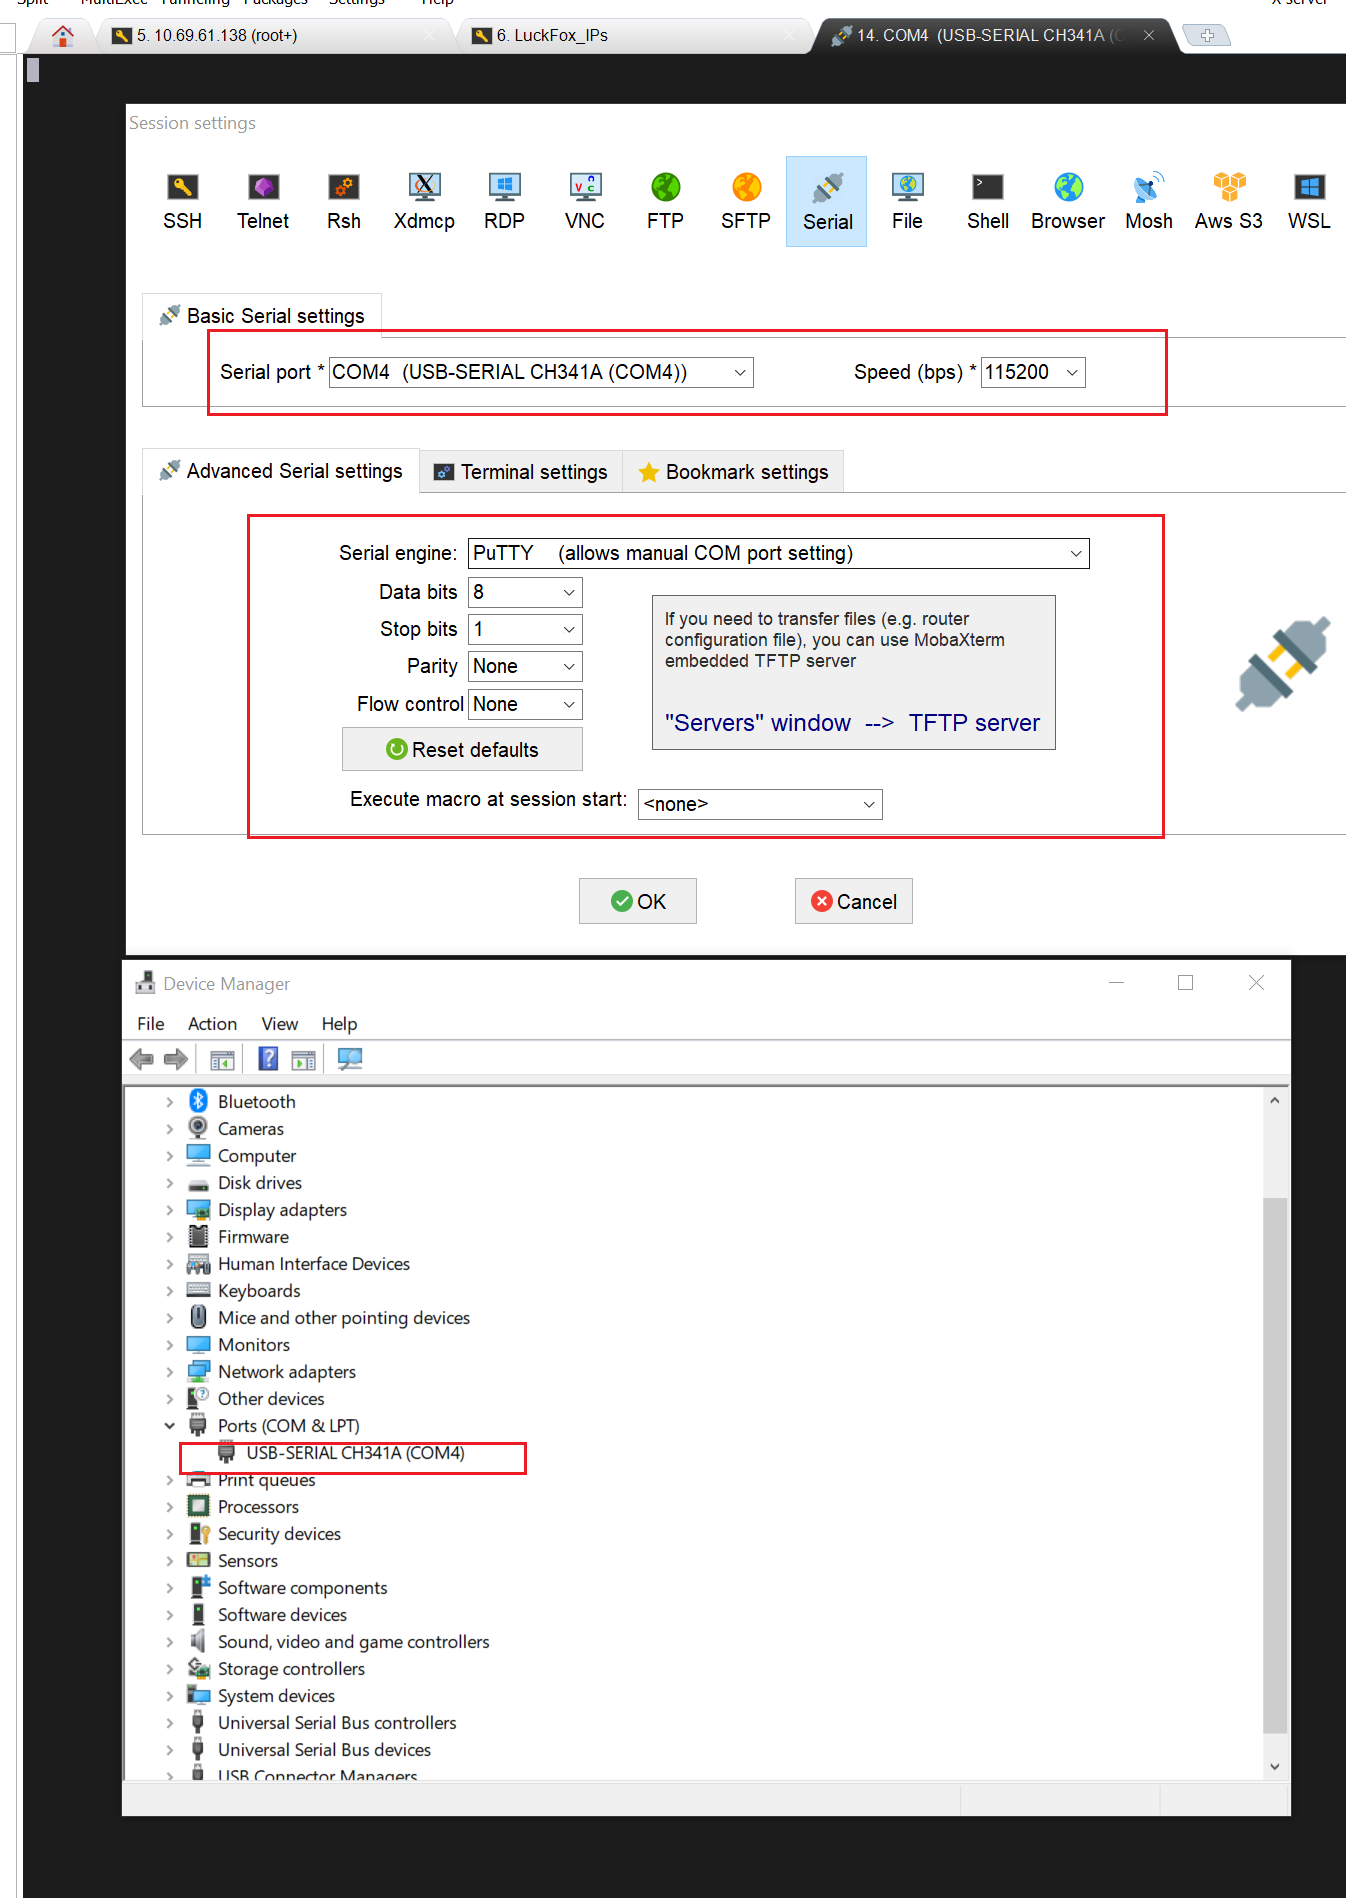The height and width of the screenshot is (1898, 1346).
Task: Pick the Shell session type
Action: tap(988, 201)
